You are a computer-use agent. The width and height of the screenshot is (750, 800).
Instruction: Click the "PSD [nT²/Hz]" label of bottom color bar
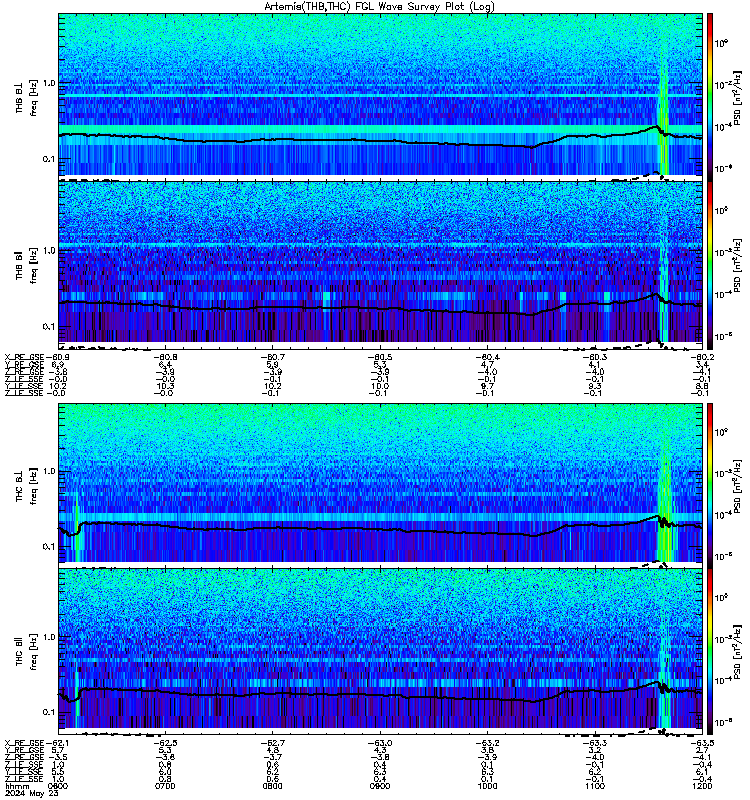(x=737, y=652)
